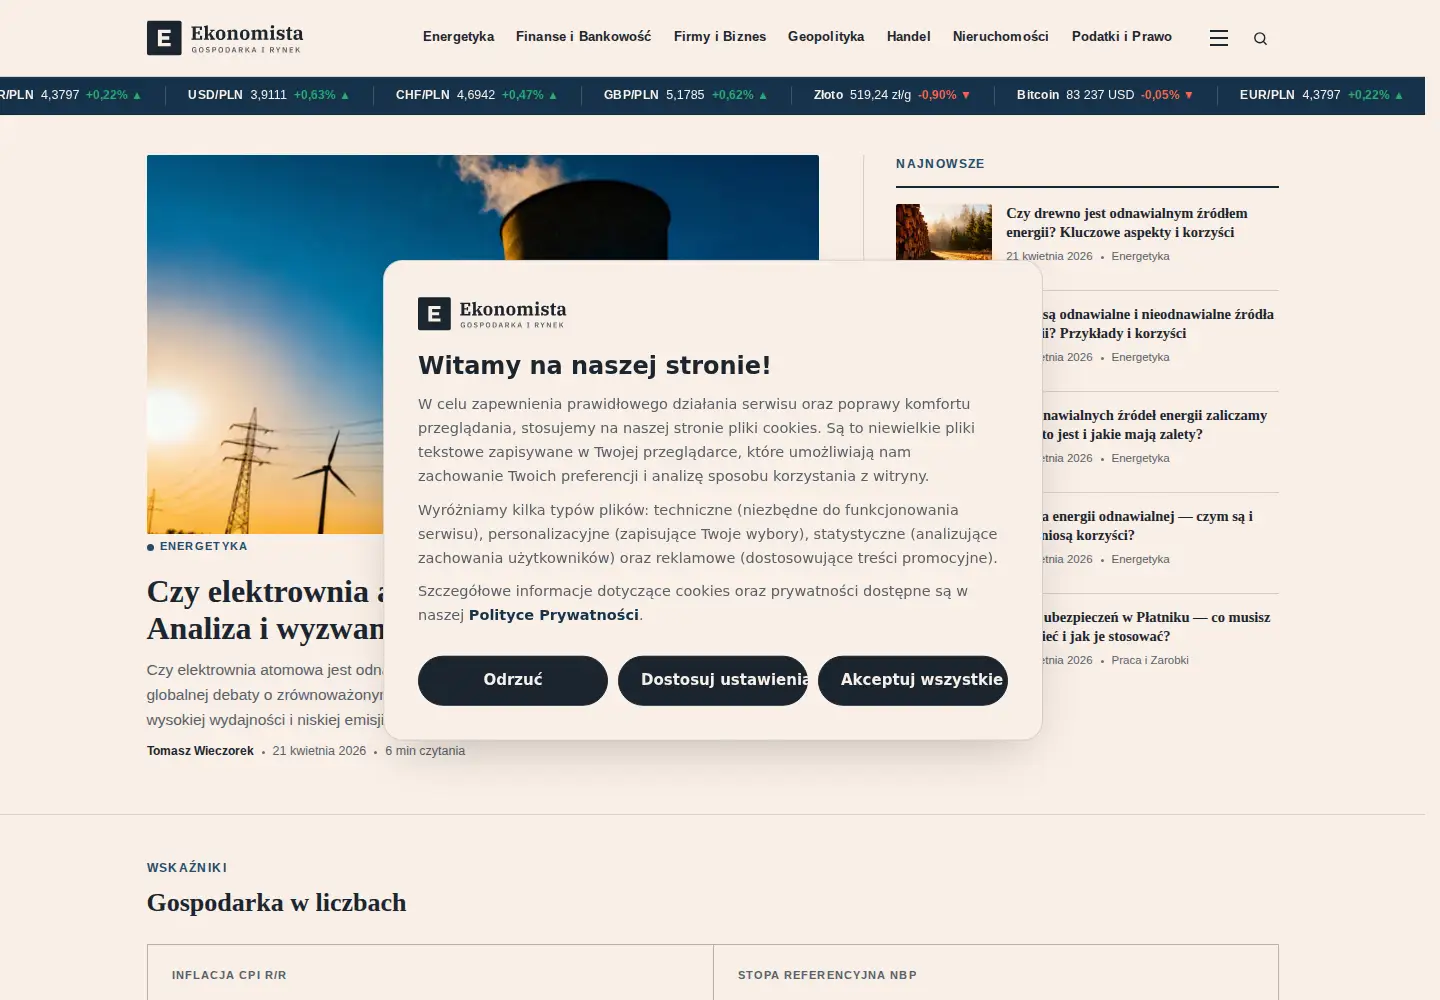Open article about ubezpieczeń w Płatniku

tap(1156, 626)
